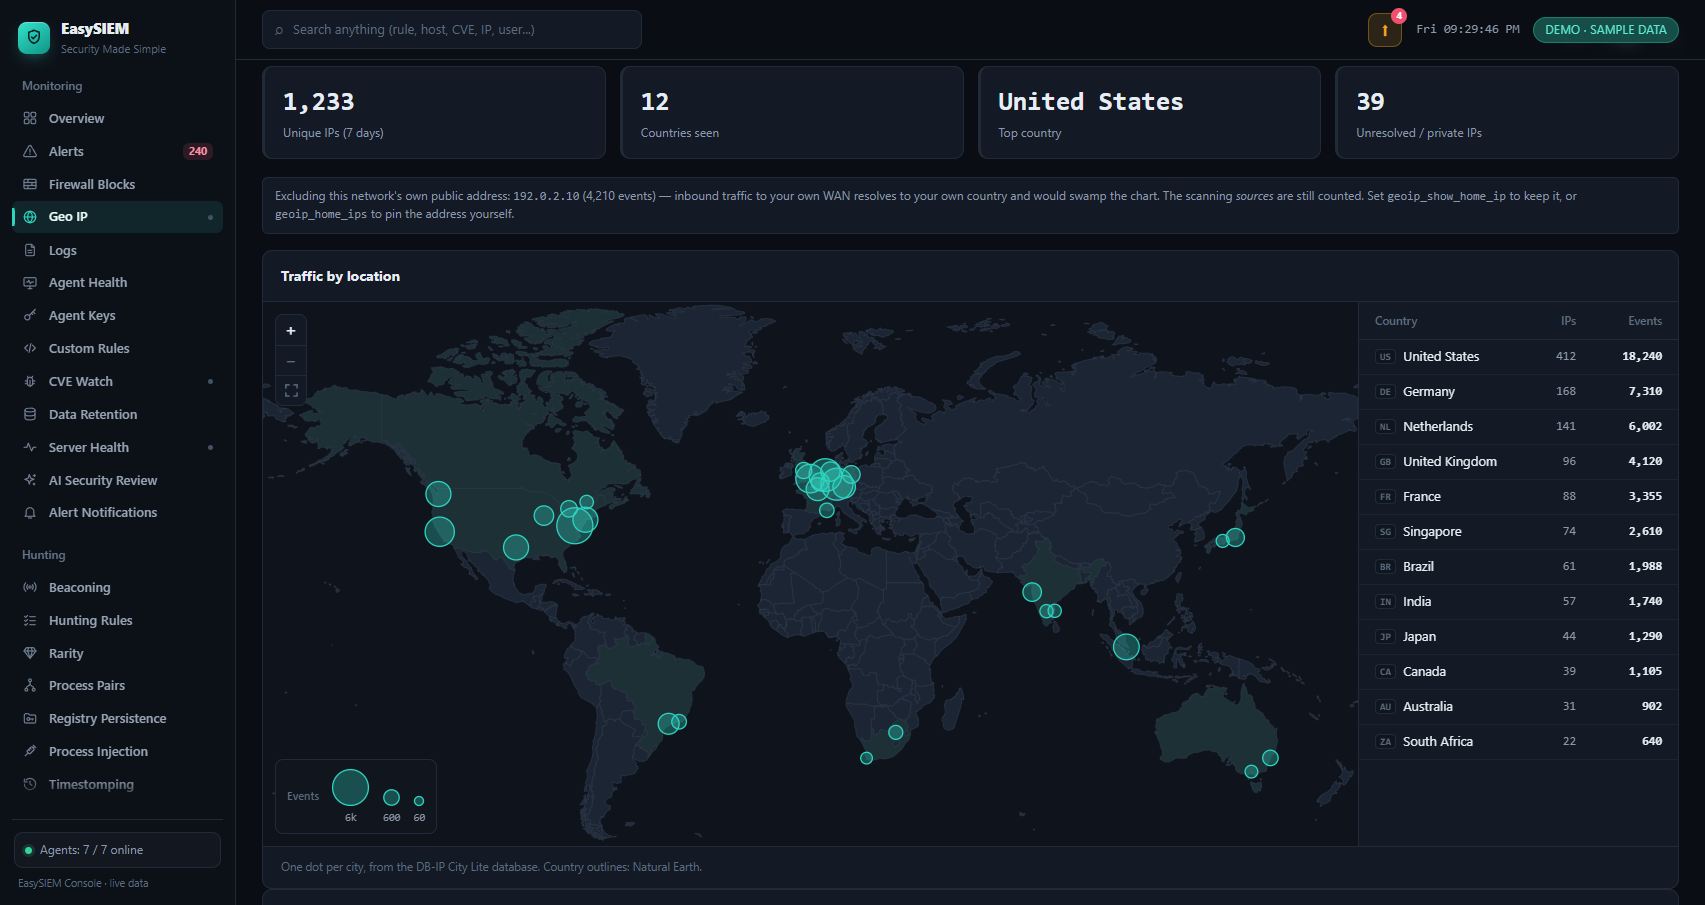Toggle fullscreen map view
Screen dimensions: 1705x905
291,391
